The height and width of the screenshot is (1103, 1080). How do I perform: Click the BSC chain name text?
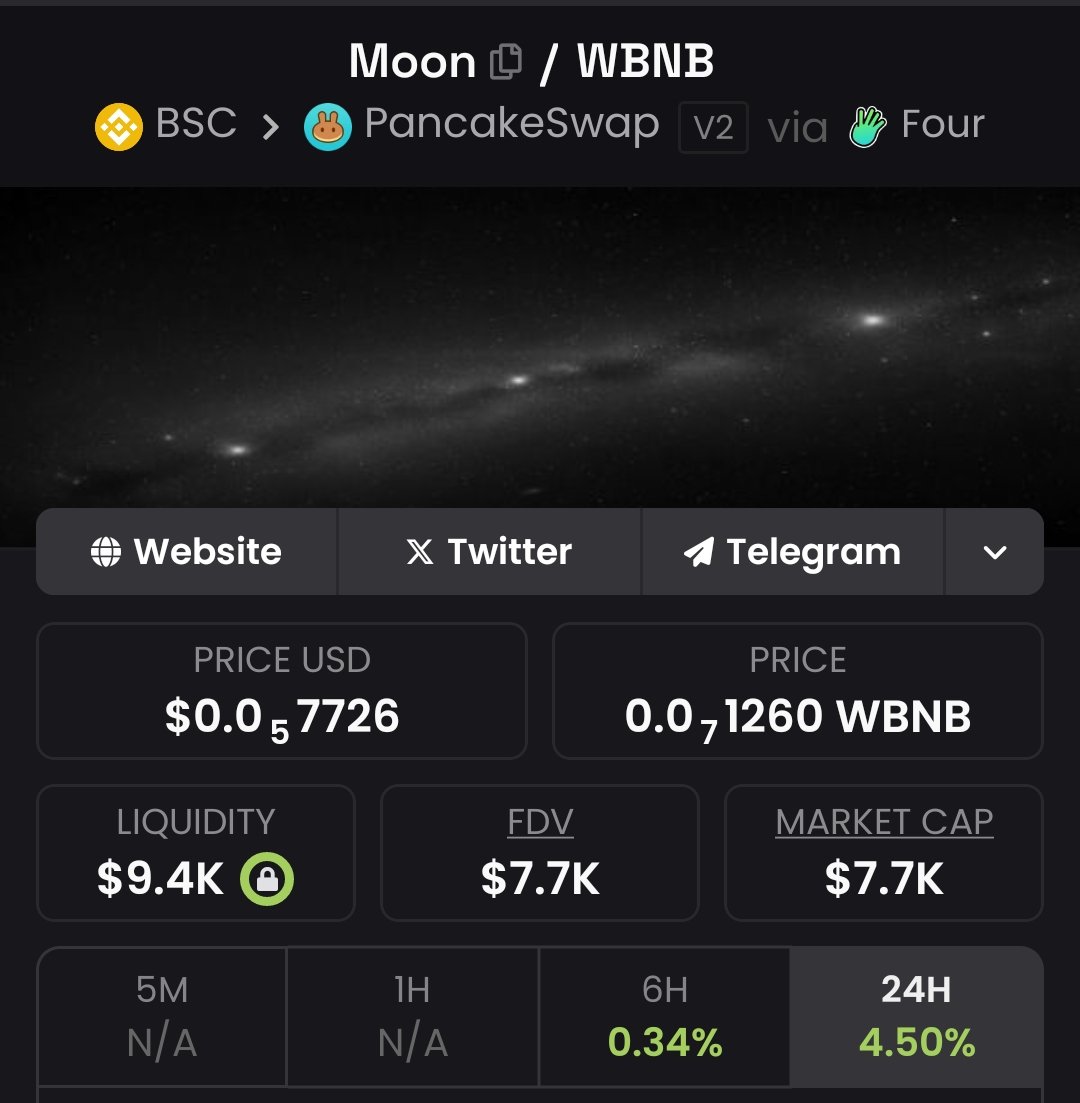(196, 124)
